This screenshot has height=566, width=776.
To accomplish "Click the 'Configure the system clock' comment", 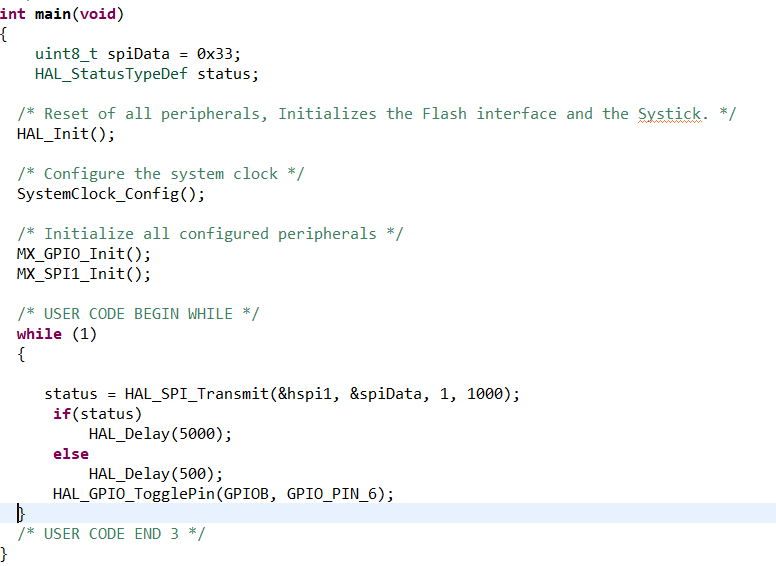I will [161, 174].
